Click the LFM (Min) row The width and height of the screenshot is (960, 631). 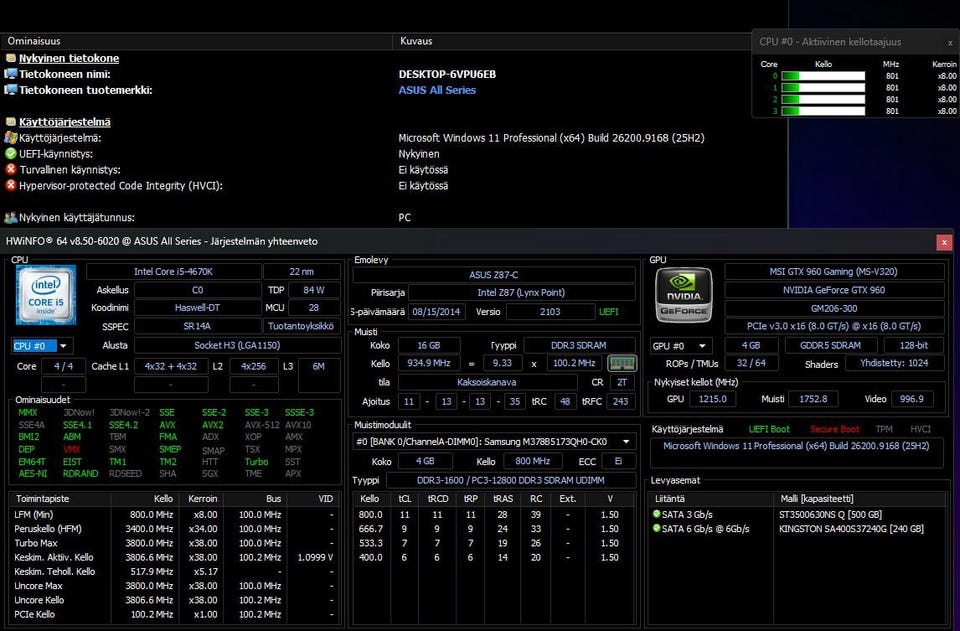(x=173, y=515)
